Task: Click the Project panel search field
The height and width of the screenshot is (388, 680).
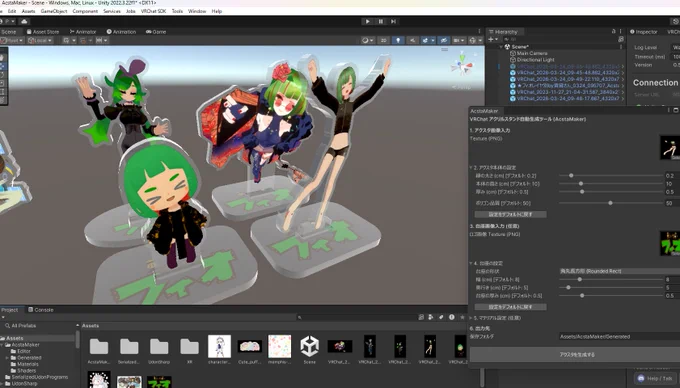Action: 356,317
